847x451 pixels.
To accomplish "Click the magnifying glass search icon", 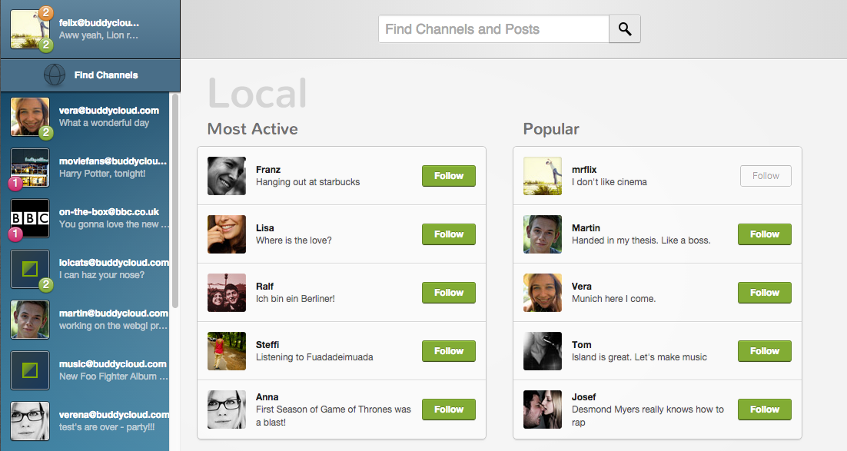I will [x=624, y=29].
